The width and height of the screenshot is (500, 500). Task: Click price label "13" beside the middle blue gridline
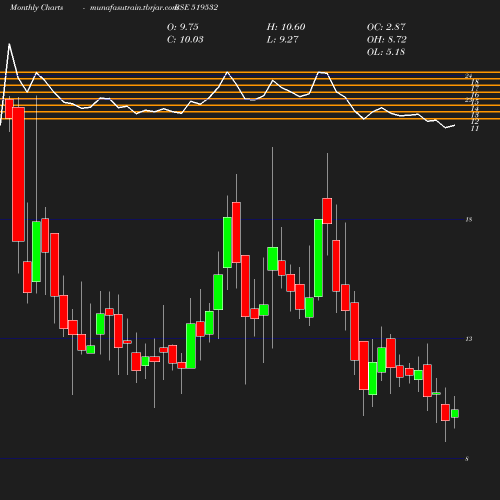(469, 339)
